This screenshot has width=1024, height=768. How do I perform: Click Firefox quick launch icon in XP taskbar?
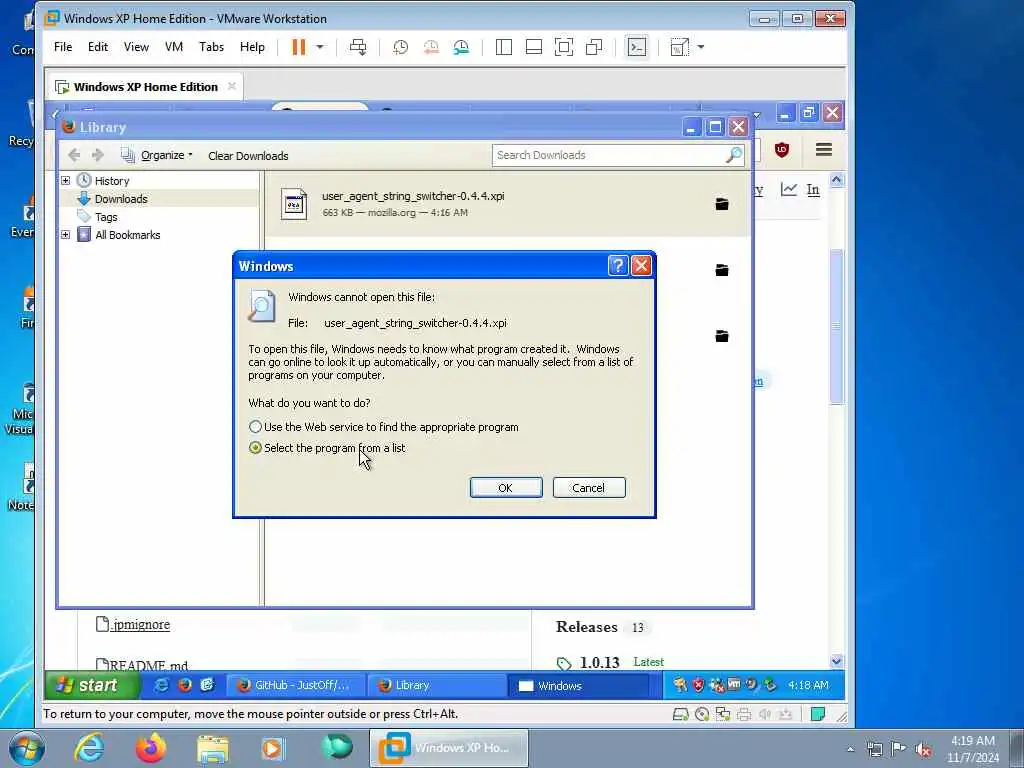[185, 685]
